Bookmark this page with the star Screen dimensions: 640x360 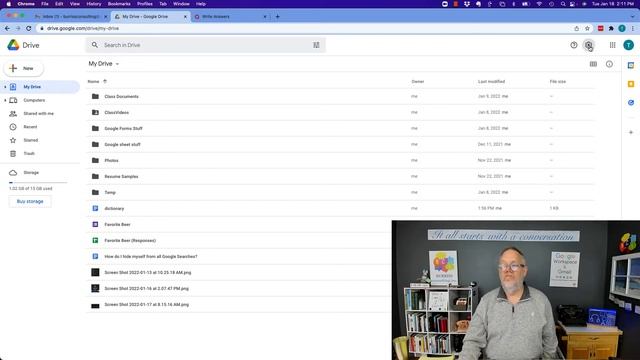click(587, 28)
